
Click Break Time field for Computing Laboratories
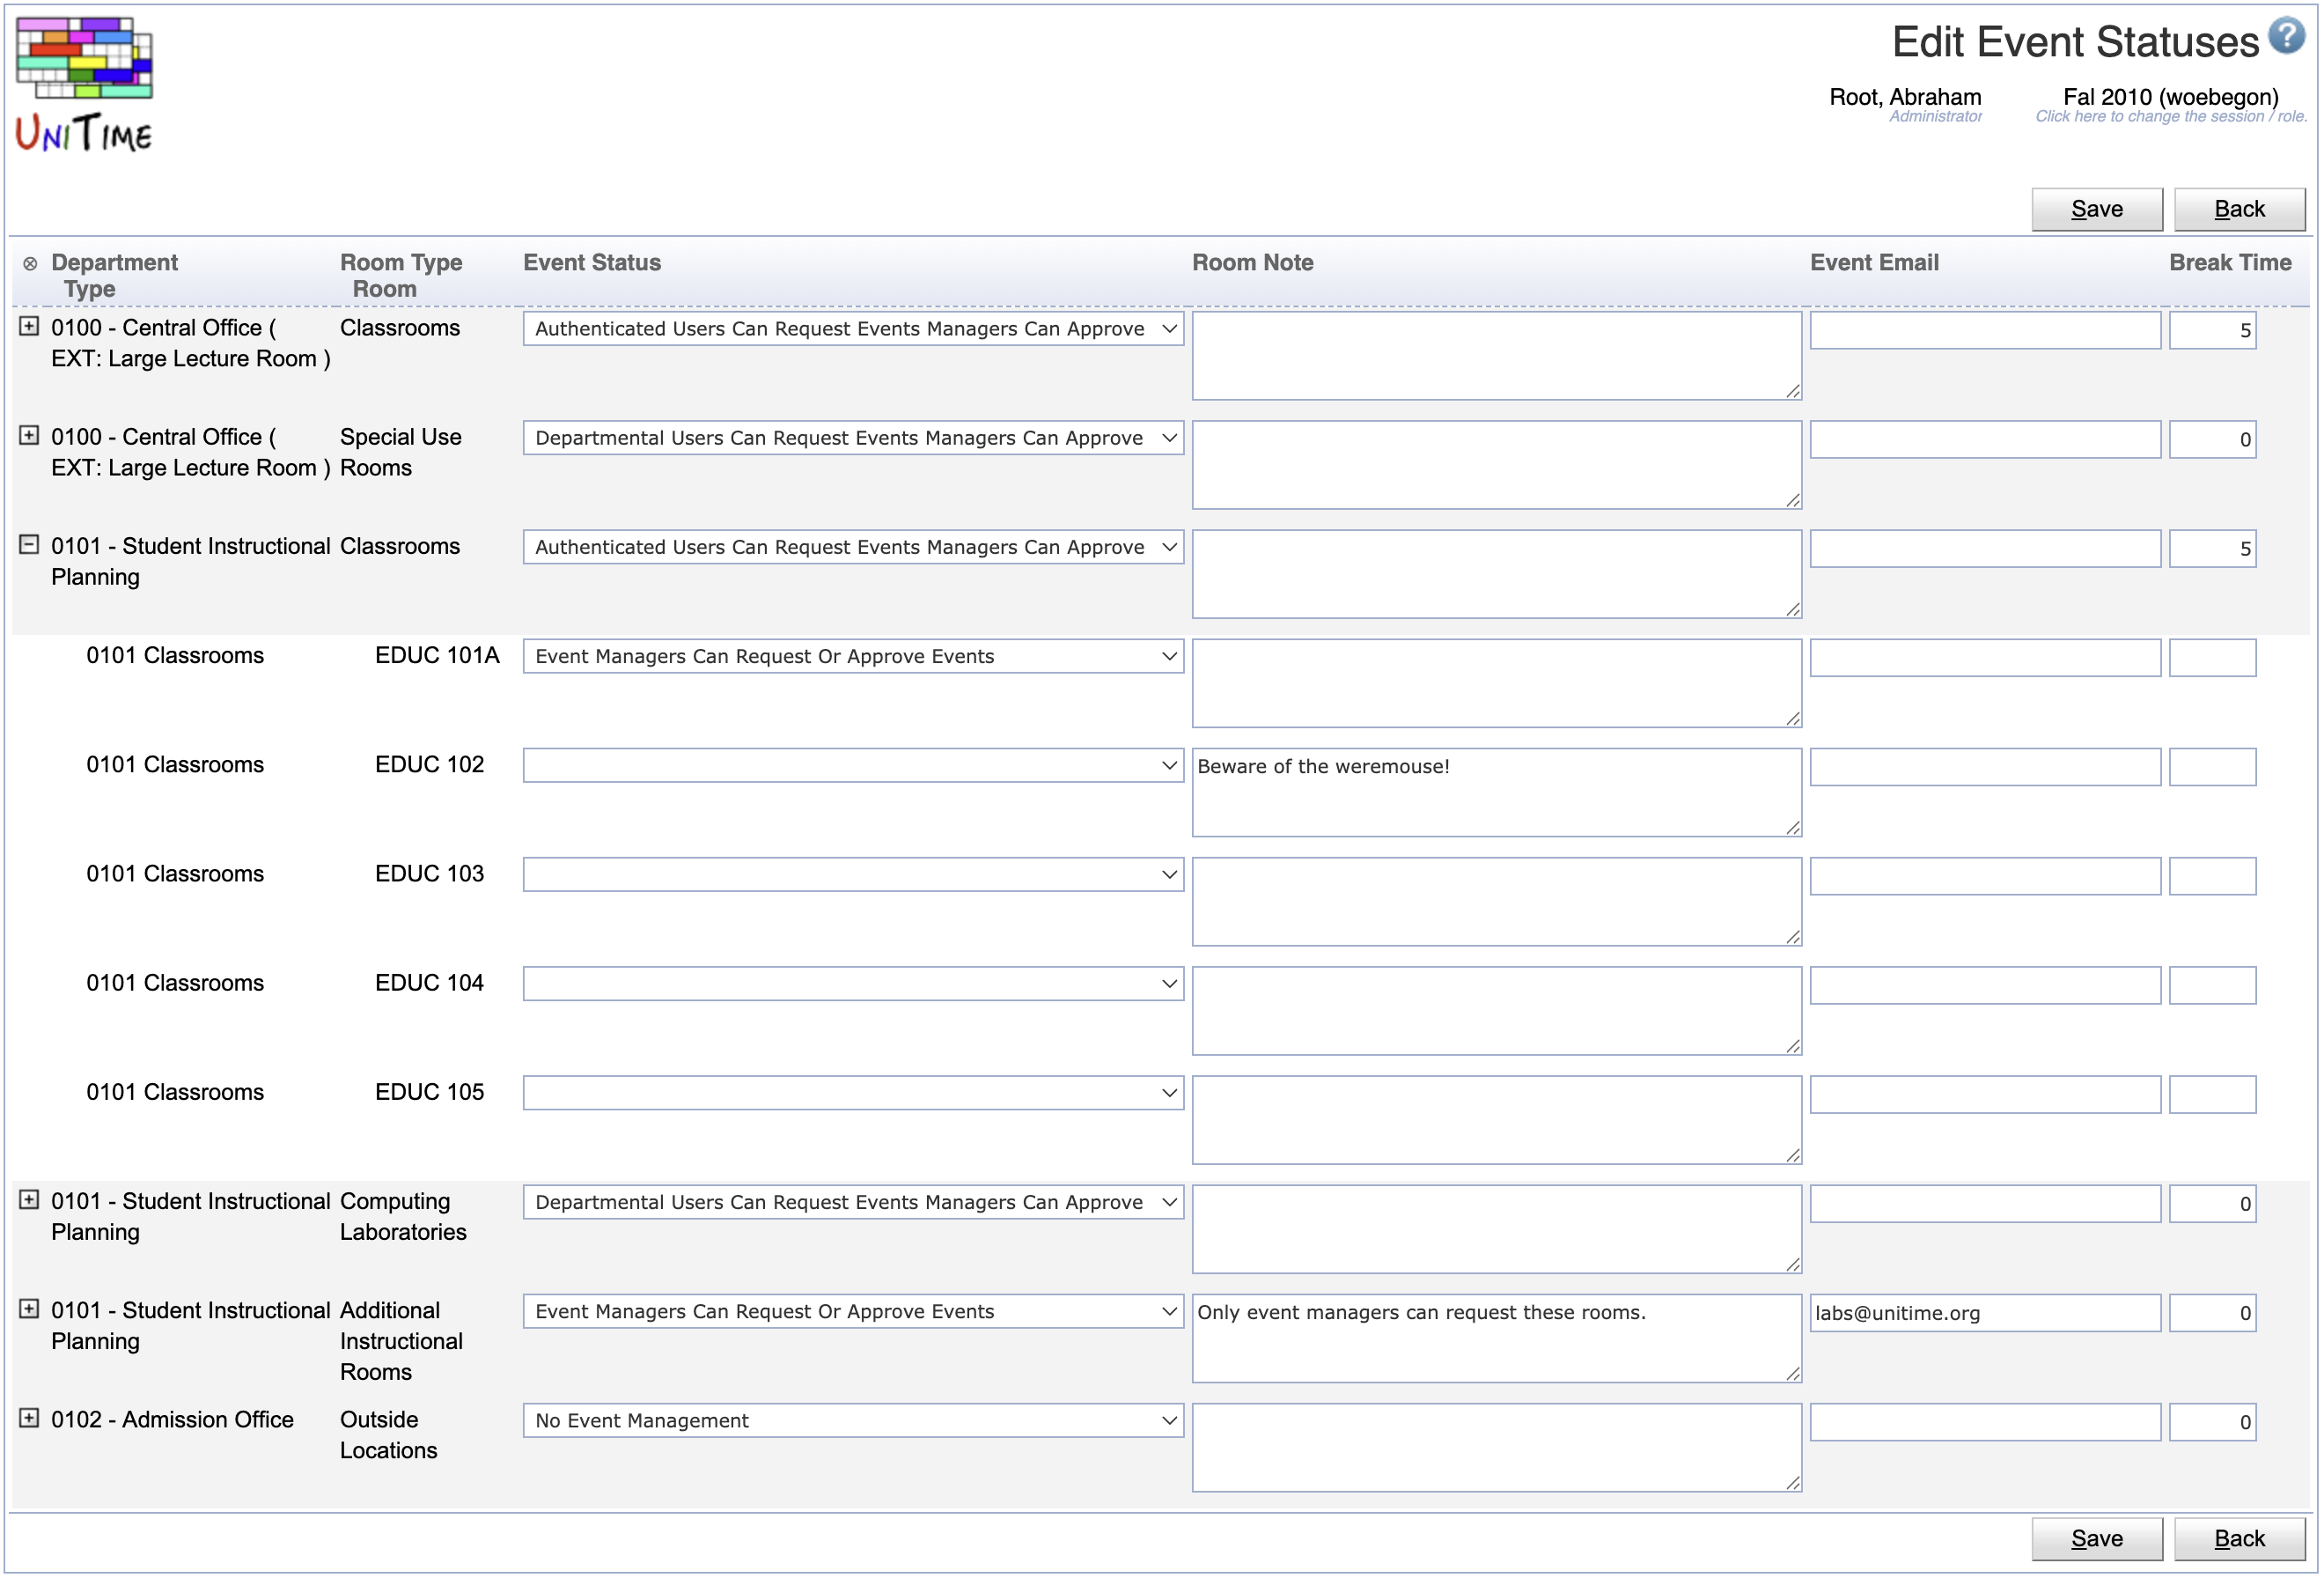[2212, 1203]
